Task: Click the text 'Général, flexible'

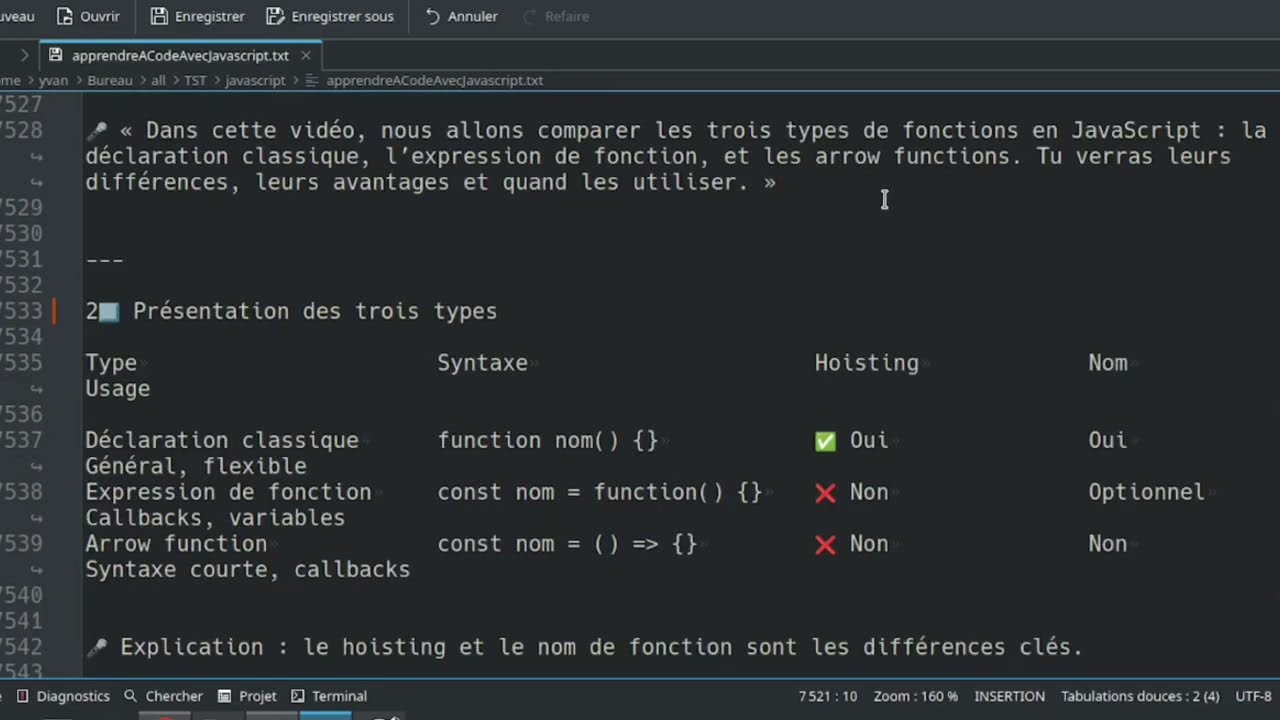Action: coord(196,466)
